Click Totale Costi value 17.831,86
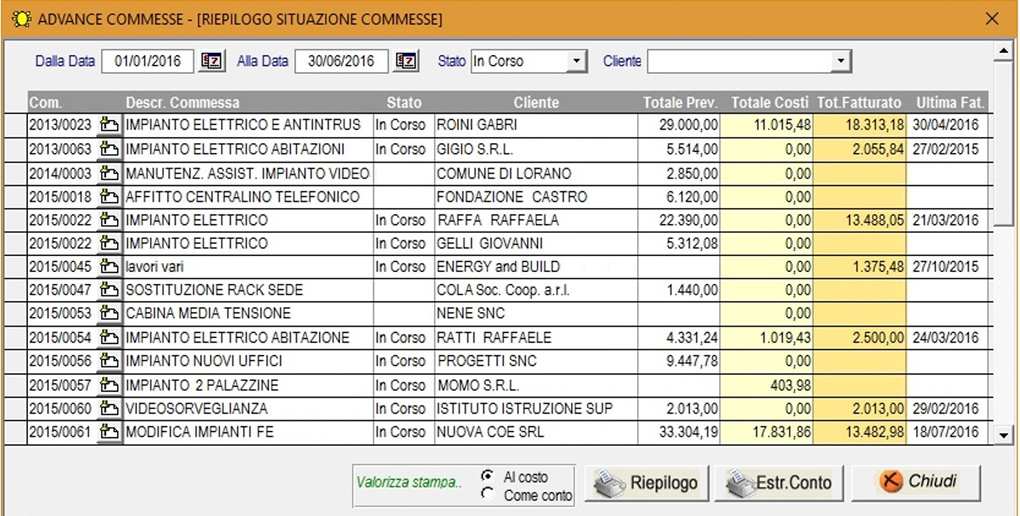This screenshot has width=1020, height=516. point(767,432)
